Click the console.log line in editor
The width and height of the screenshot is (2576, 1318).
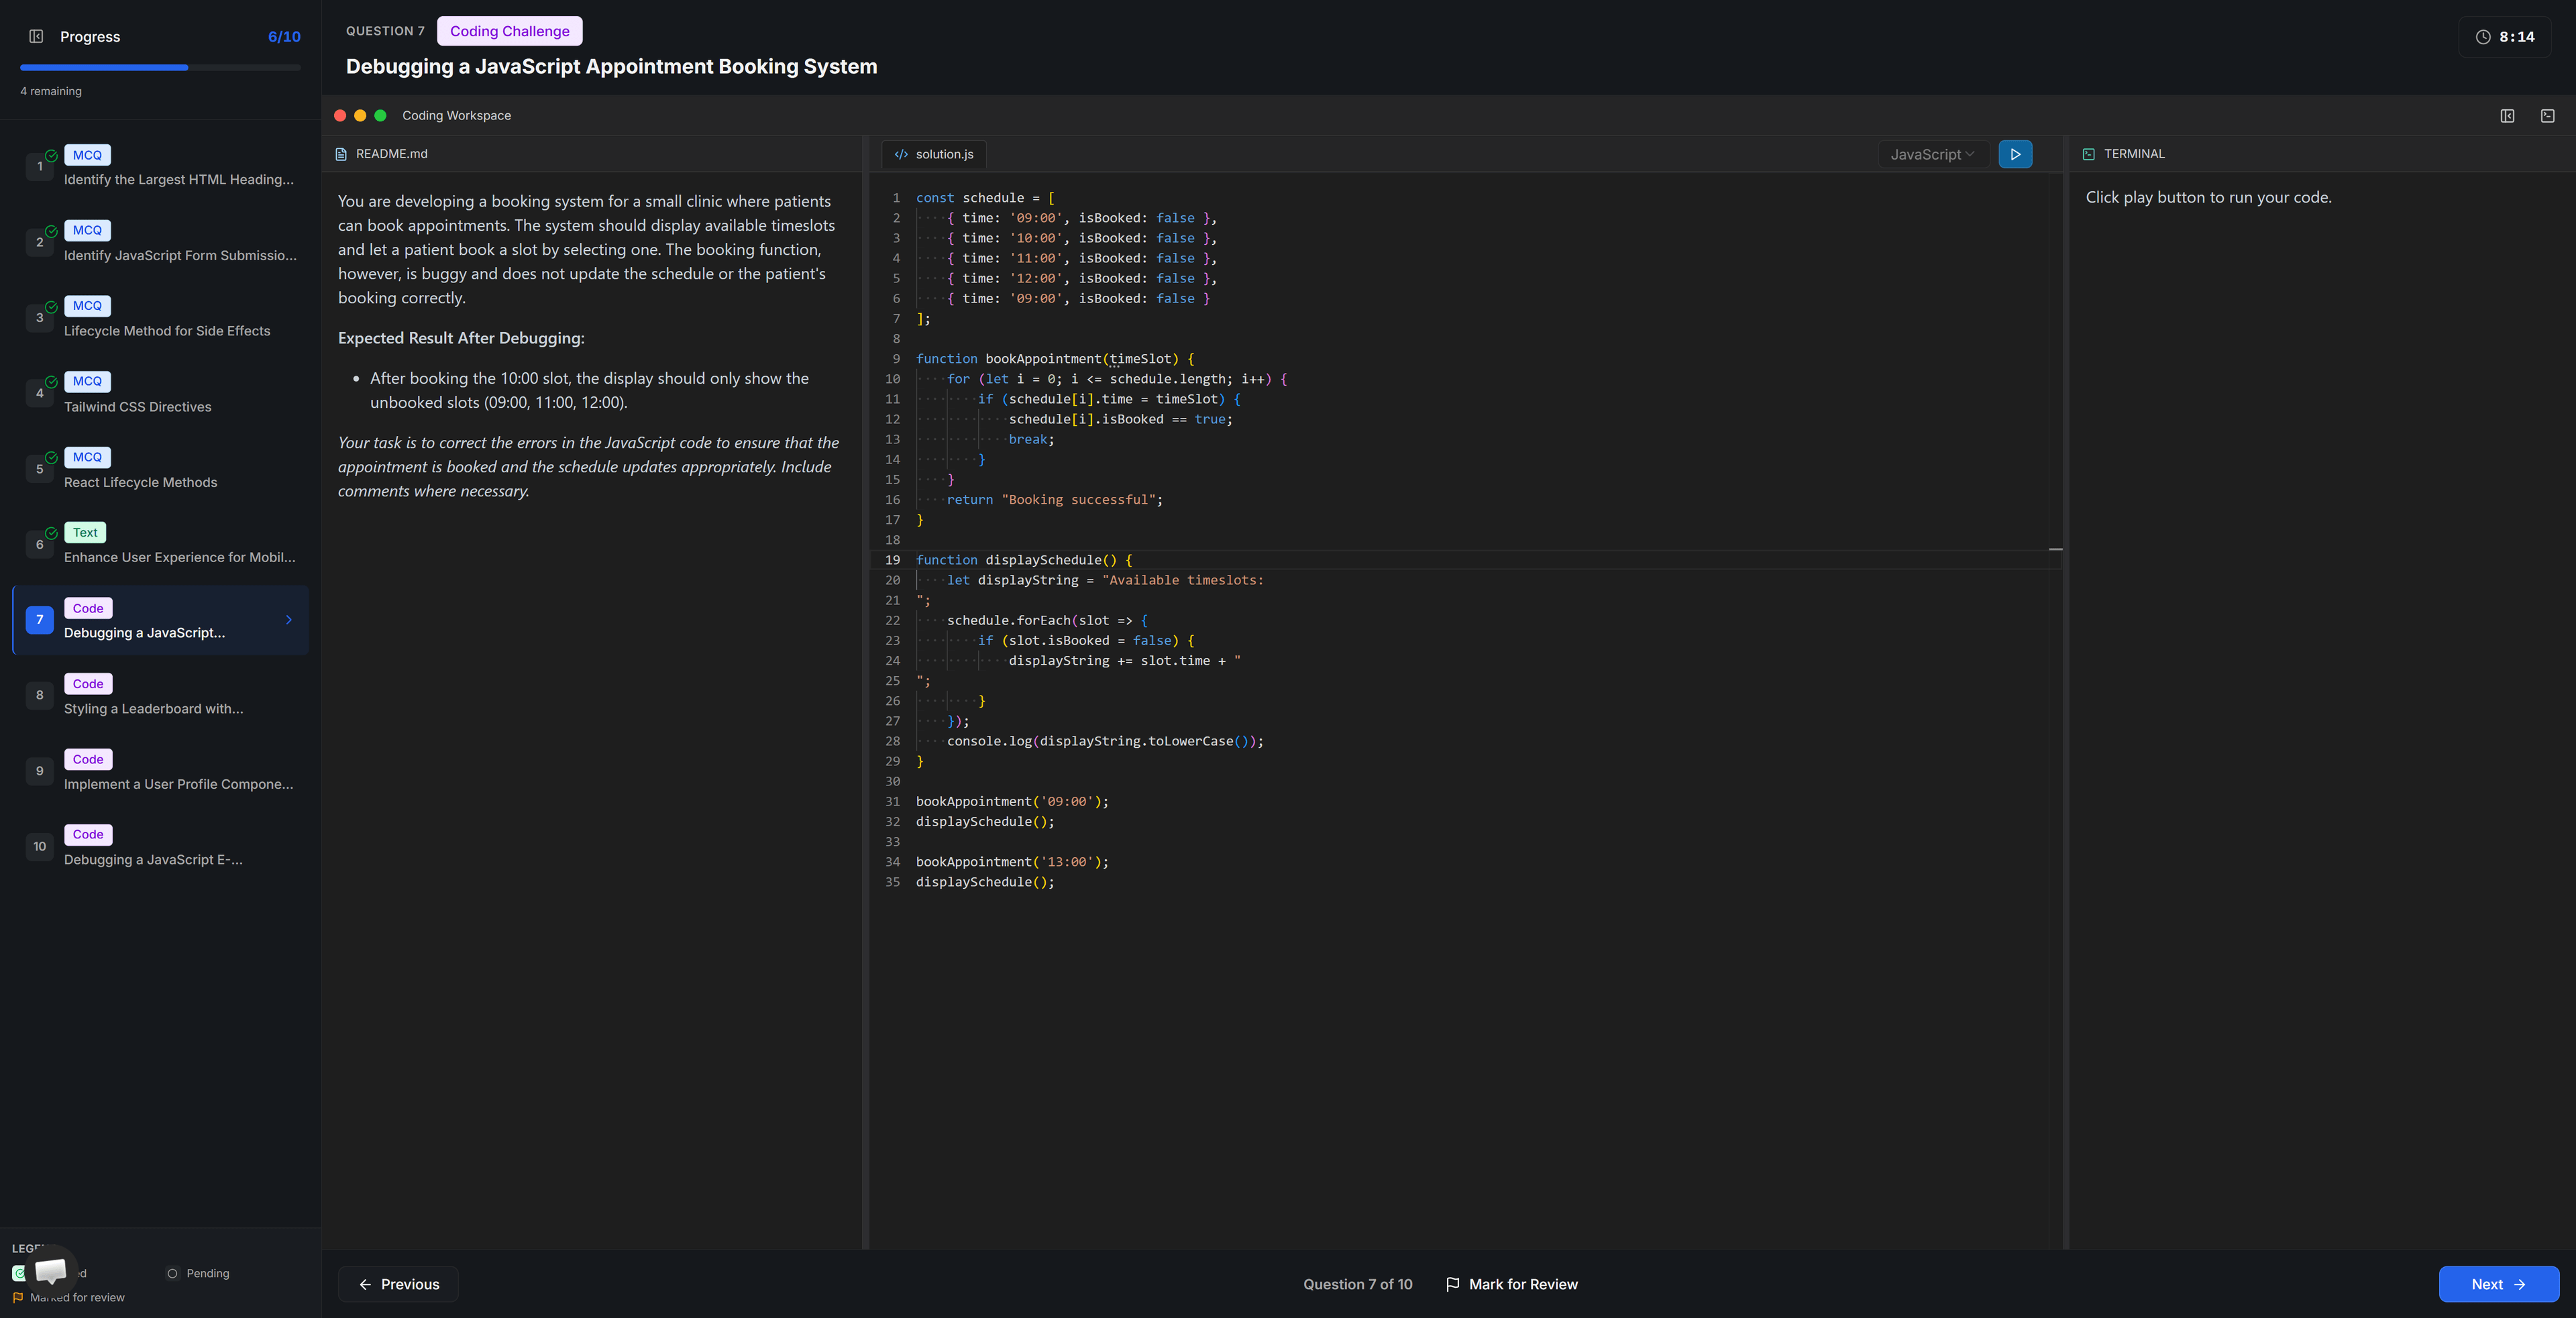[1105, 741]
